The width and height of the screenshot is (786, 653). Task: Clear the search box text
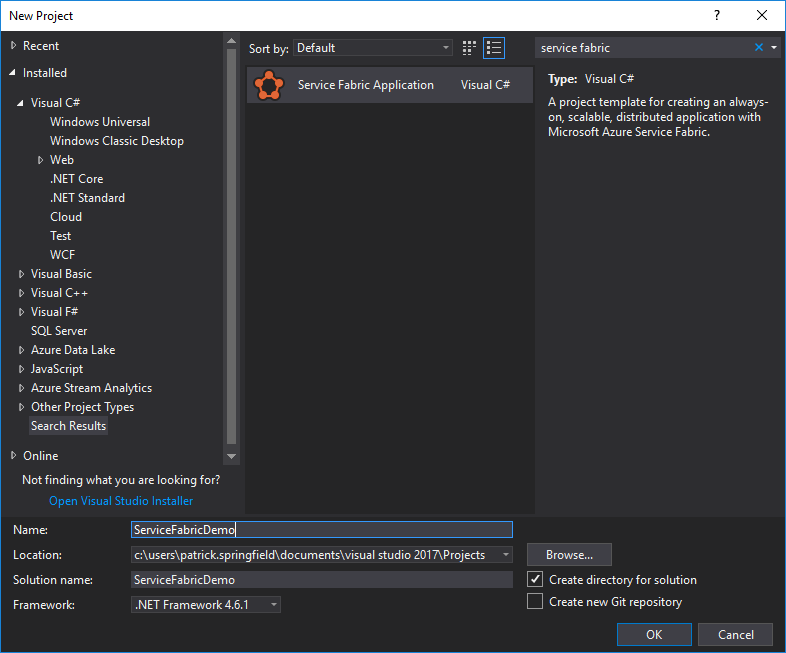(759, 48)
